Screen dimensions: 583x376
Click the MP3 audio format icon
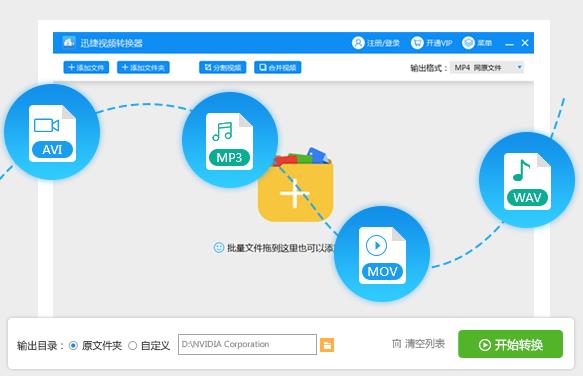[x=230, y=140]
